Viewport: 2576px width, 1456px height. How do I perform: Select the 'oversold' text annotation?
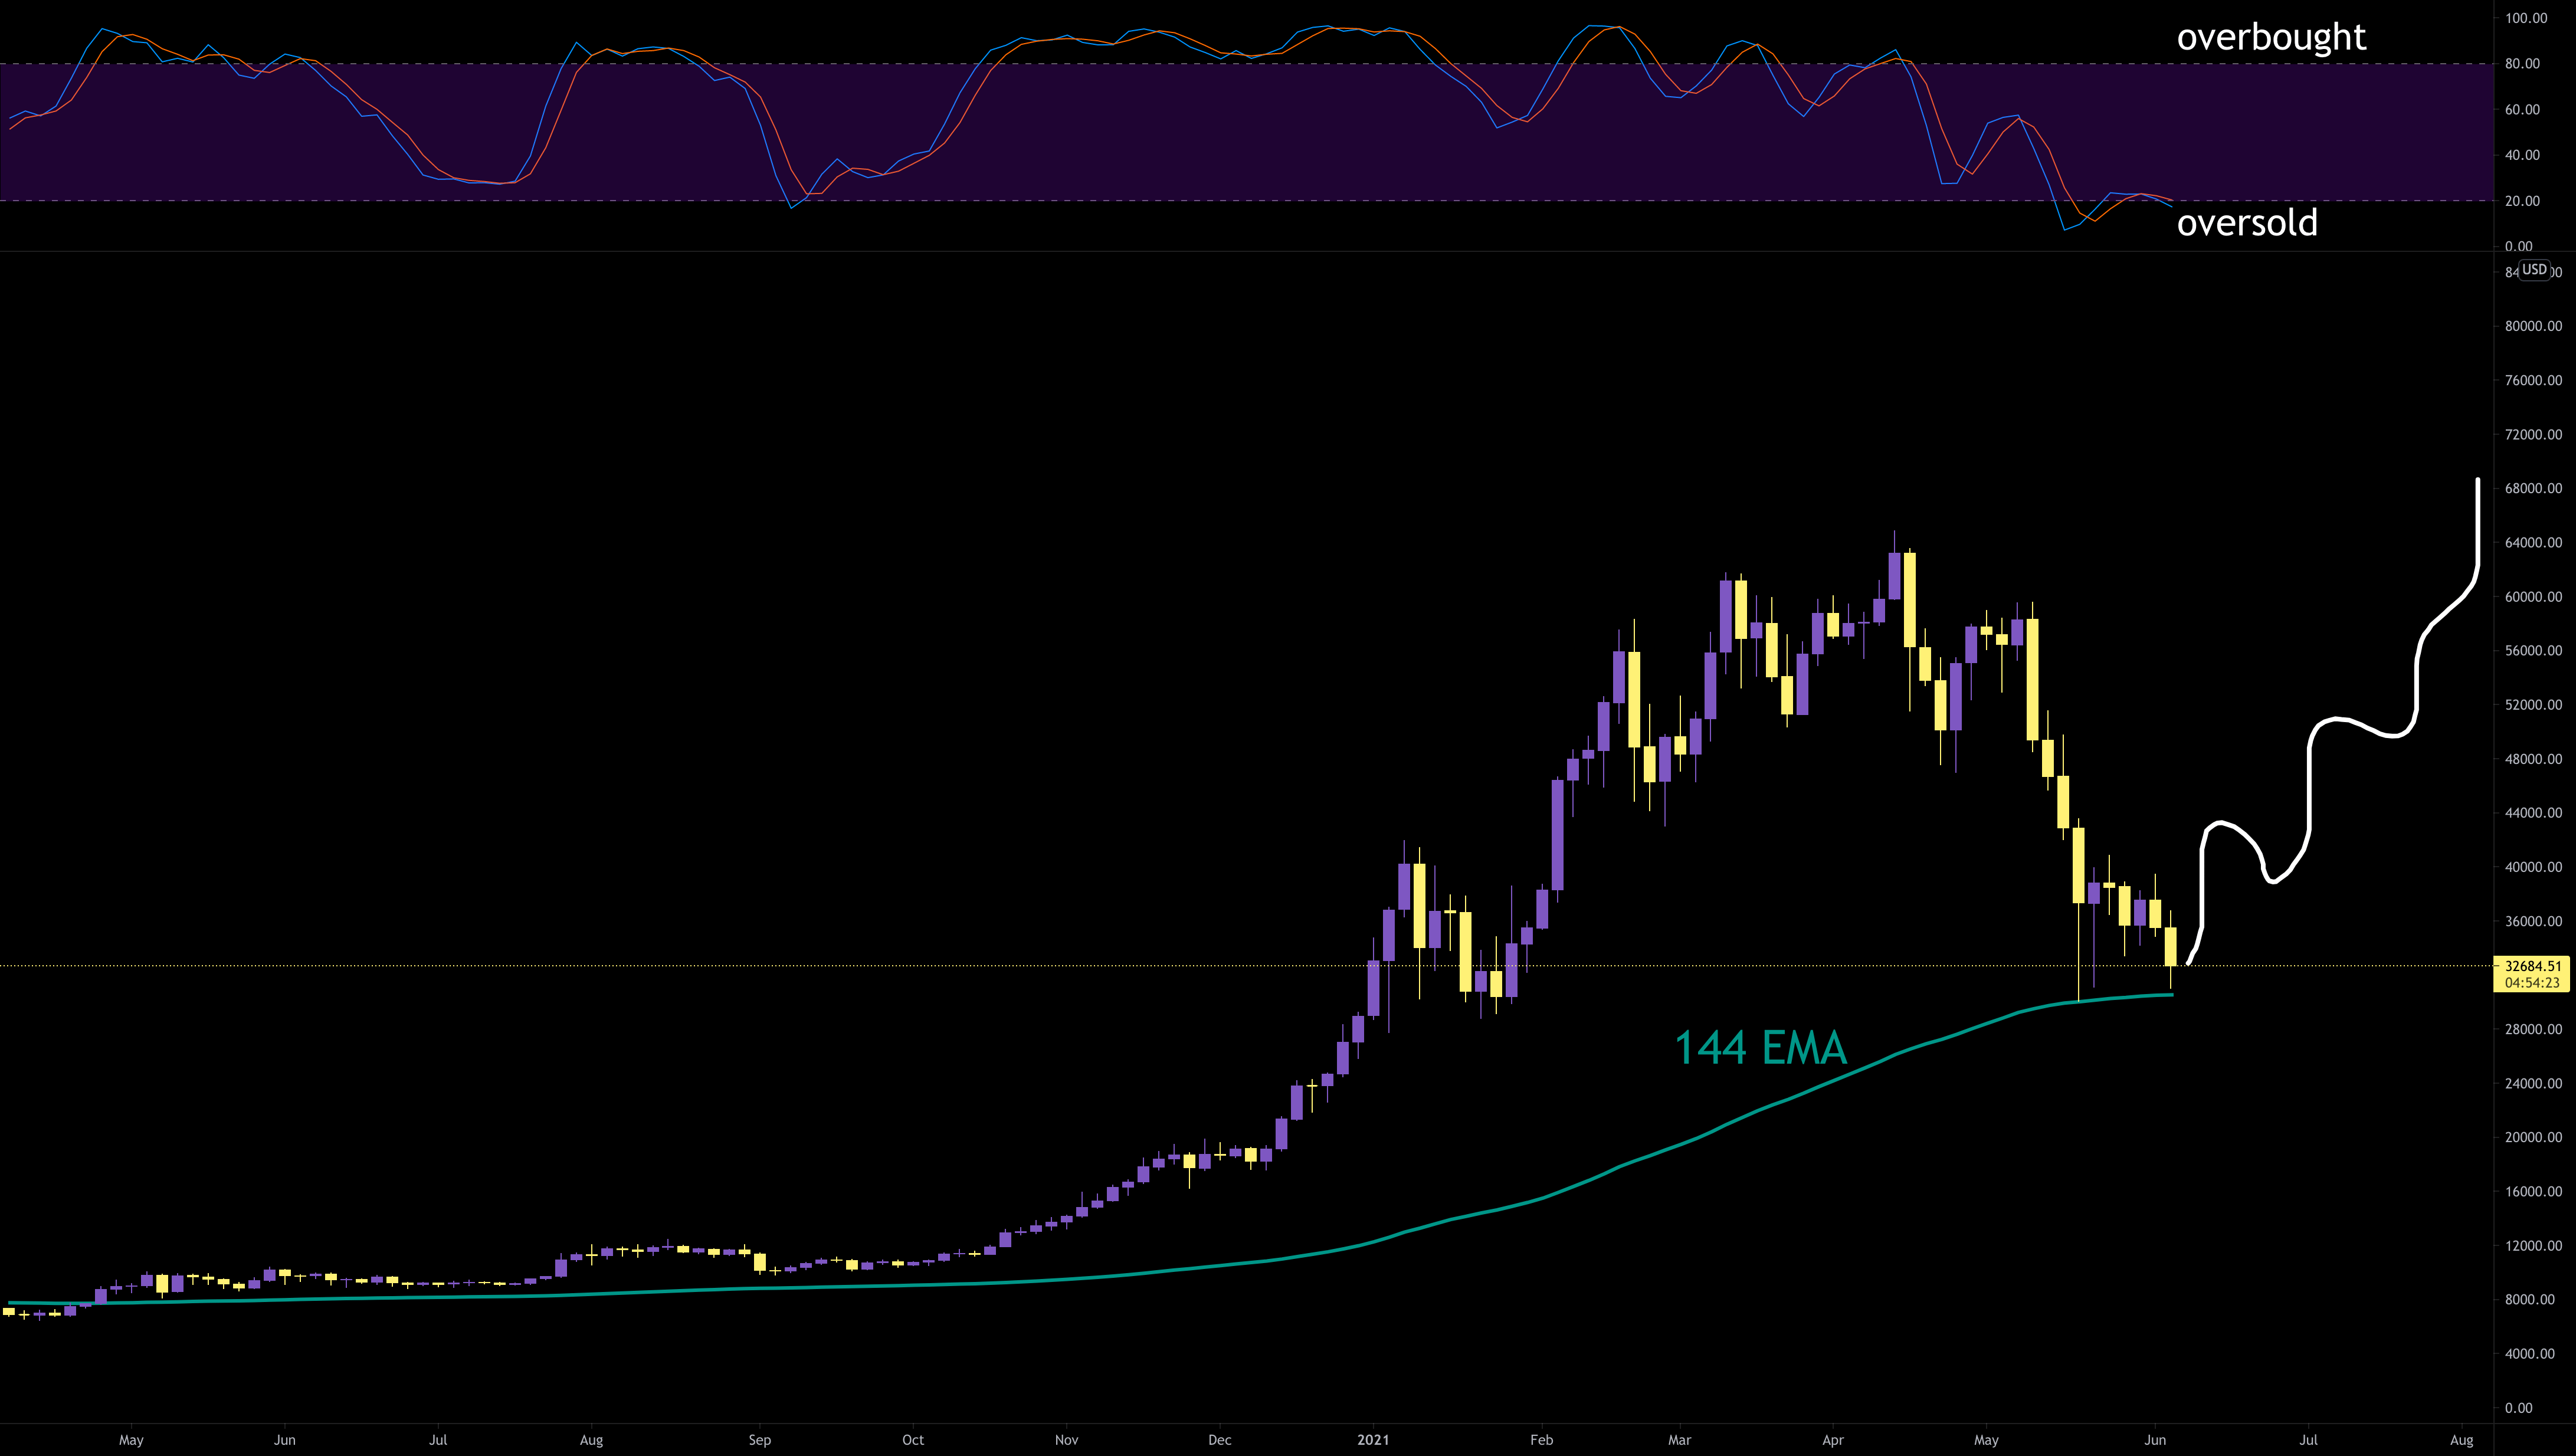(x=2247, y=222)
